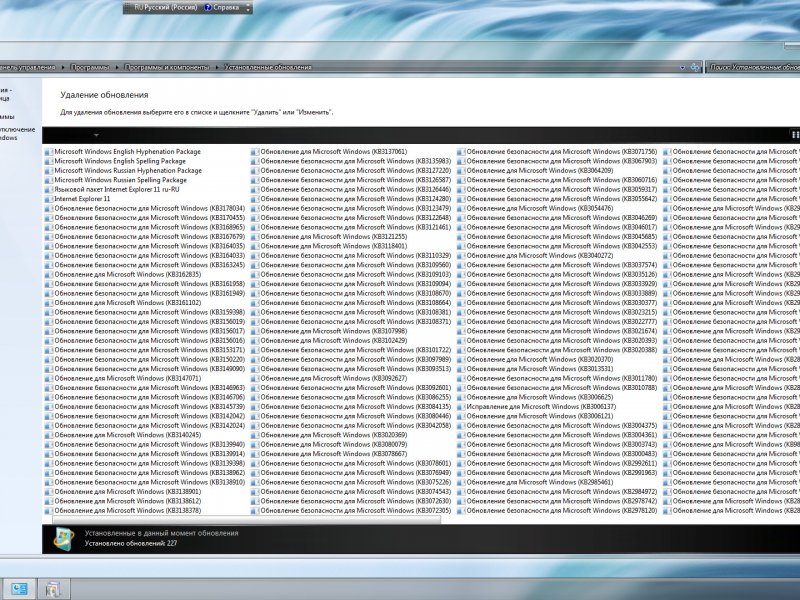
Task: Click icon of Microsoft Windows English Hyphenation Package
Action: point(49,152)
